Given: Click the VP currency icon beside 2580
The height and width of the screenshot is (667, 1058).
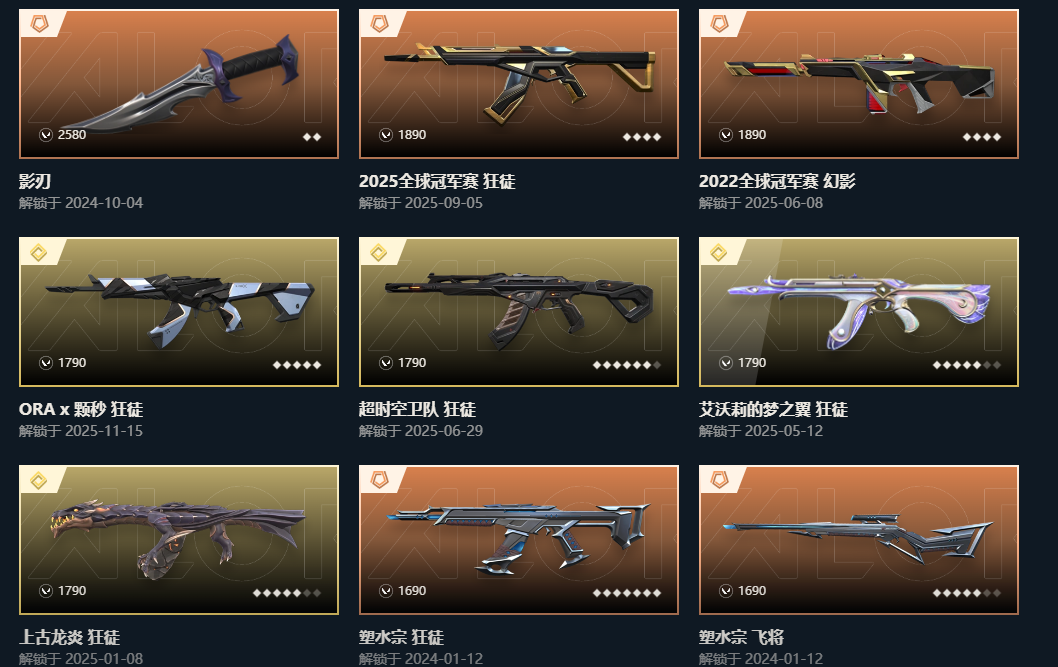Looking at the screenshot, I should tap(46, 135).
